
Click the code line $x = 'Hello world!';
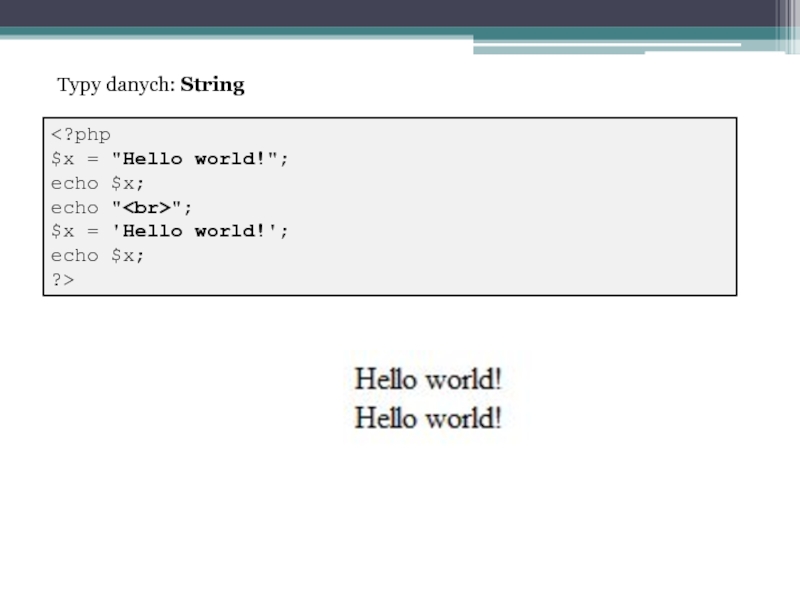(x=169, y=231)
